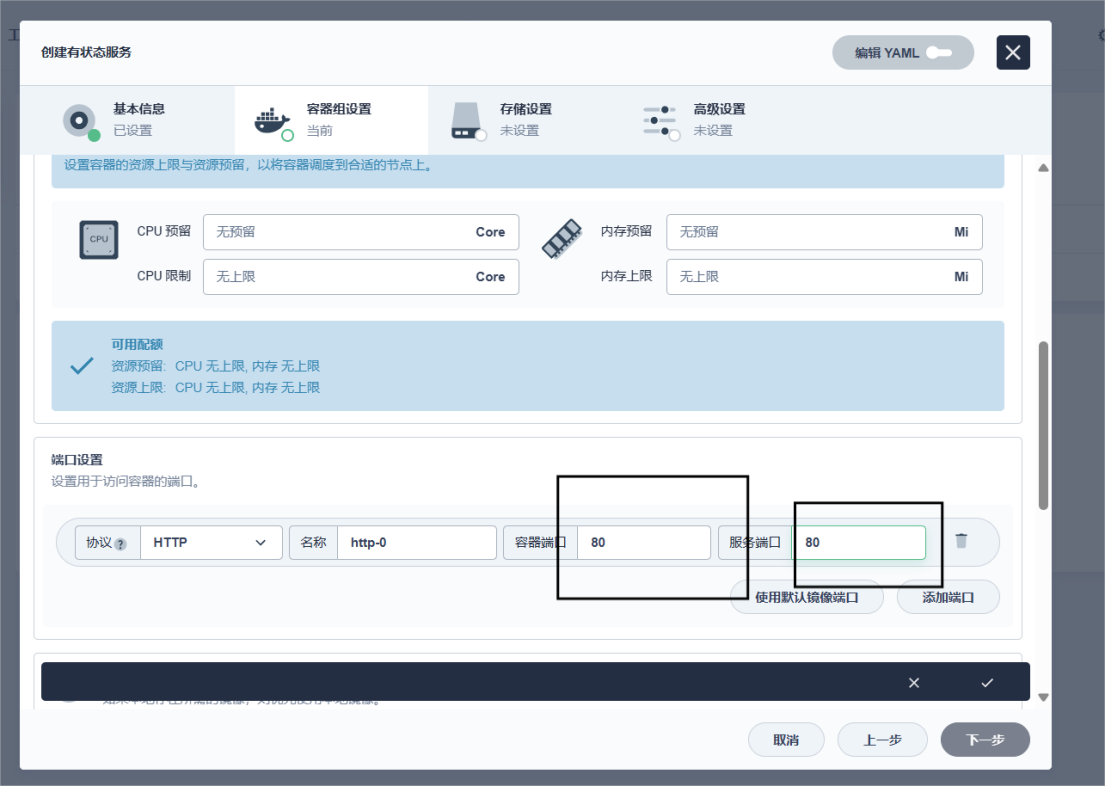Viewport: 1106px width, 786px height.
Task: Open the 容器组设置 step tab
Action: coord(332,120)
